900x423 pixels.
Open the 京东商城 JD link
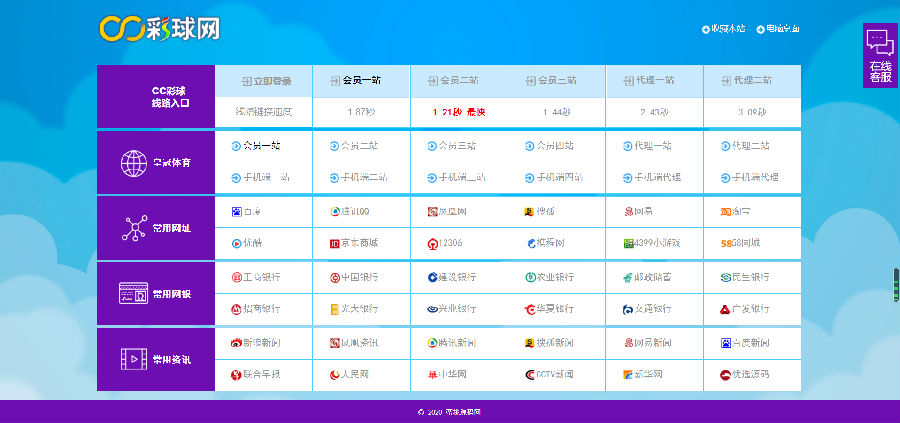[357, 243]
